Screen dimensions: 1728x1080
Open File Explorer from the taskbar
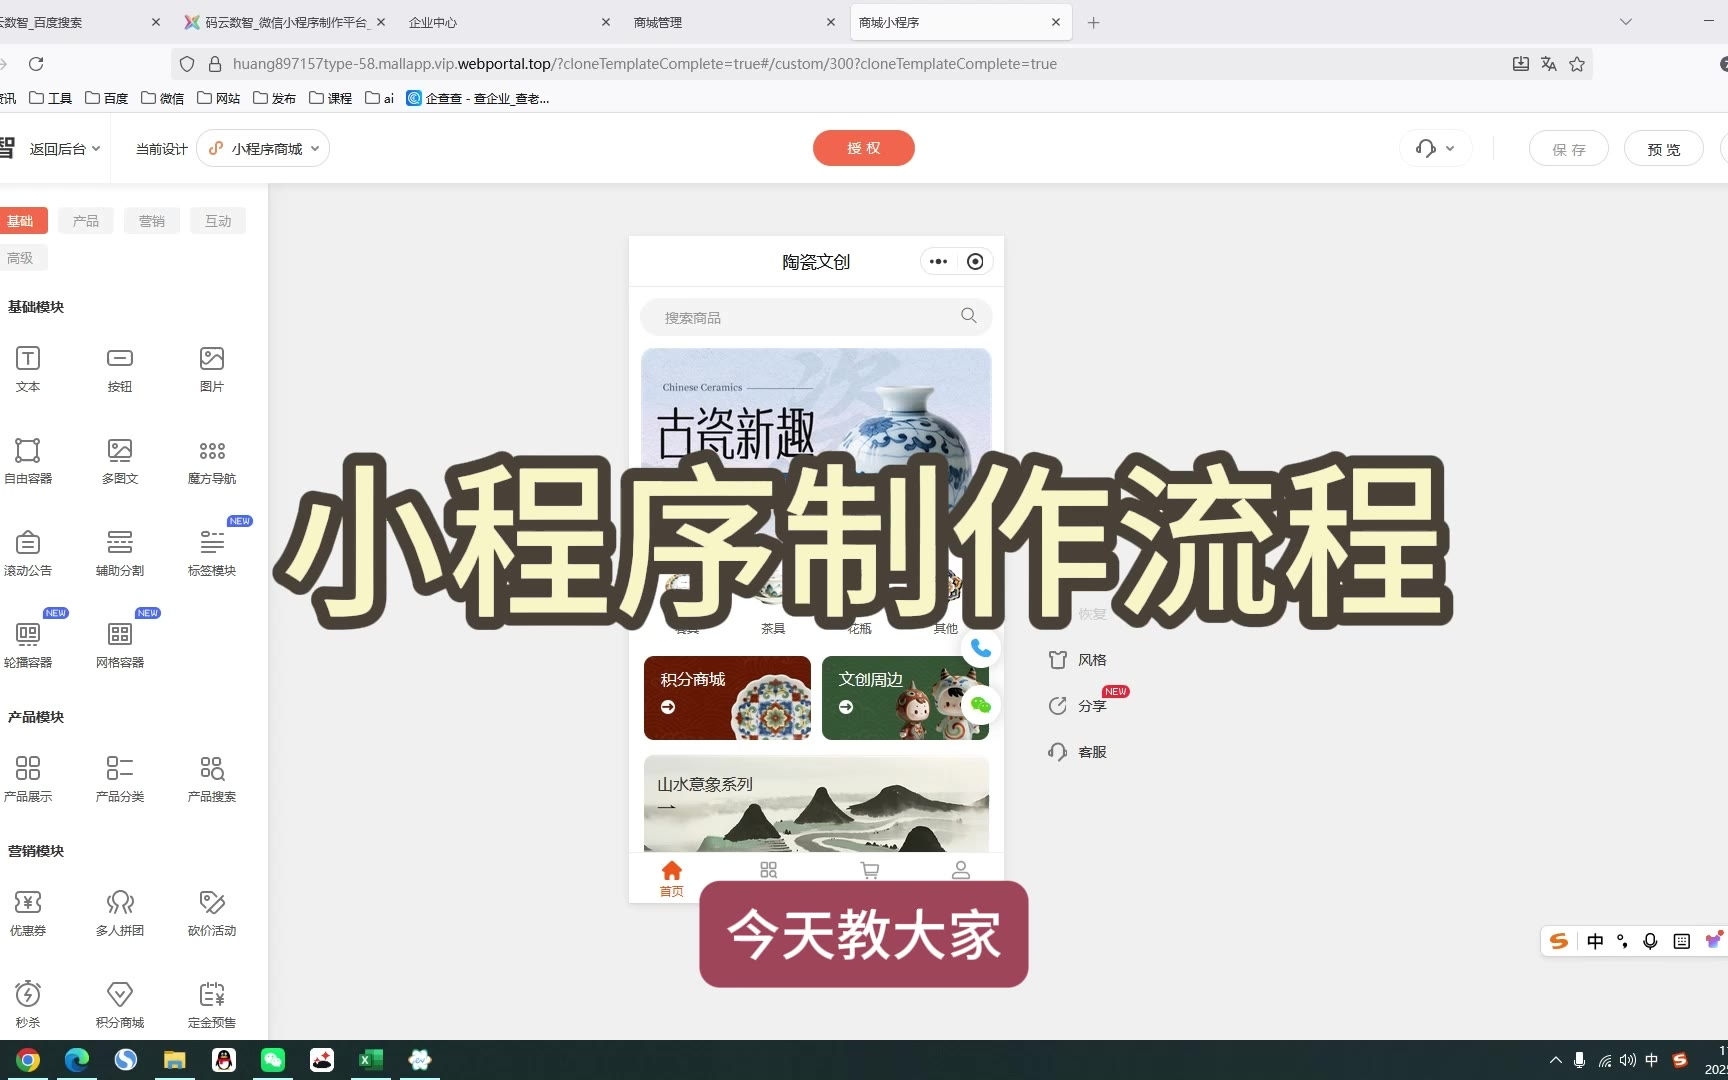(x=175, y=1060)
